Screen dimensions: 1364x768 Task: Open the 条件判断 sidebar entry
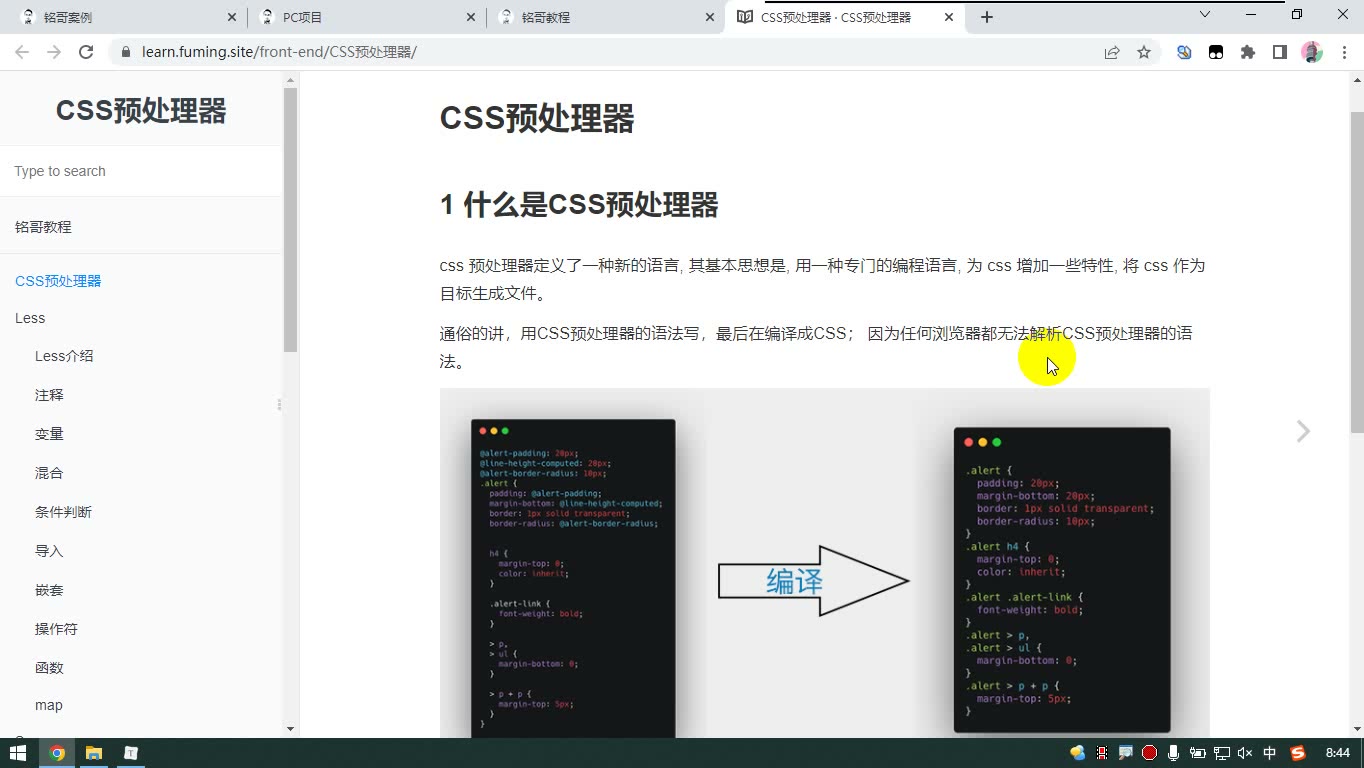point(63,512)
